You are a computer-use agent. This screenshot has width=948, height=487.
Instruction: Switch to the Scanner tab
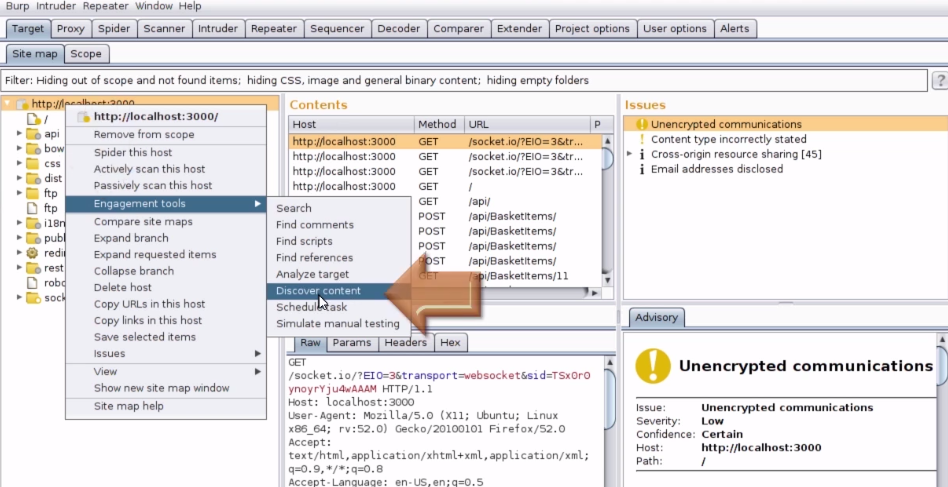click(x=164, y=28)
